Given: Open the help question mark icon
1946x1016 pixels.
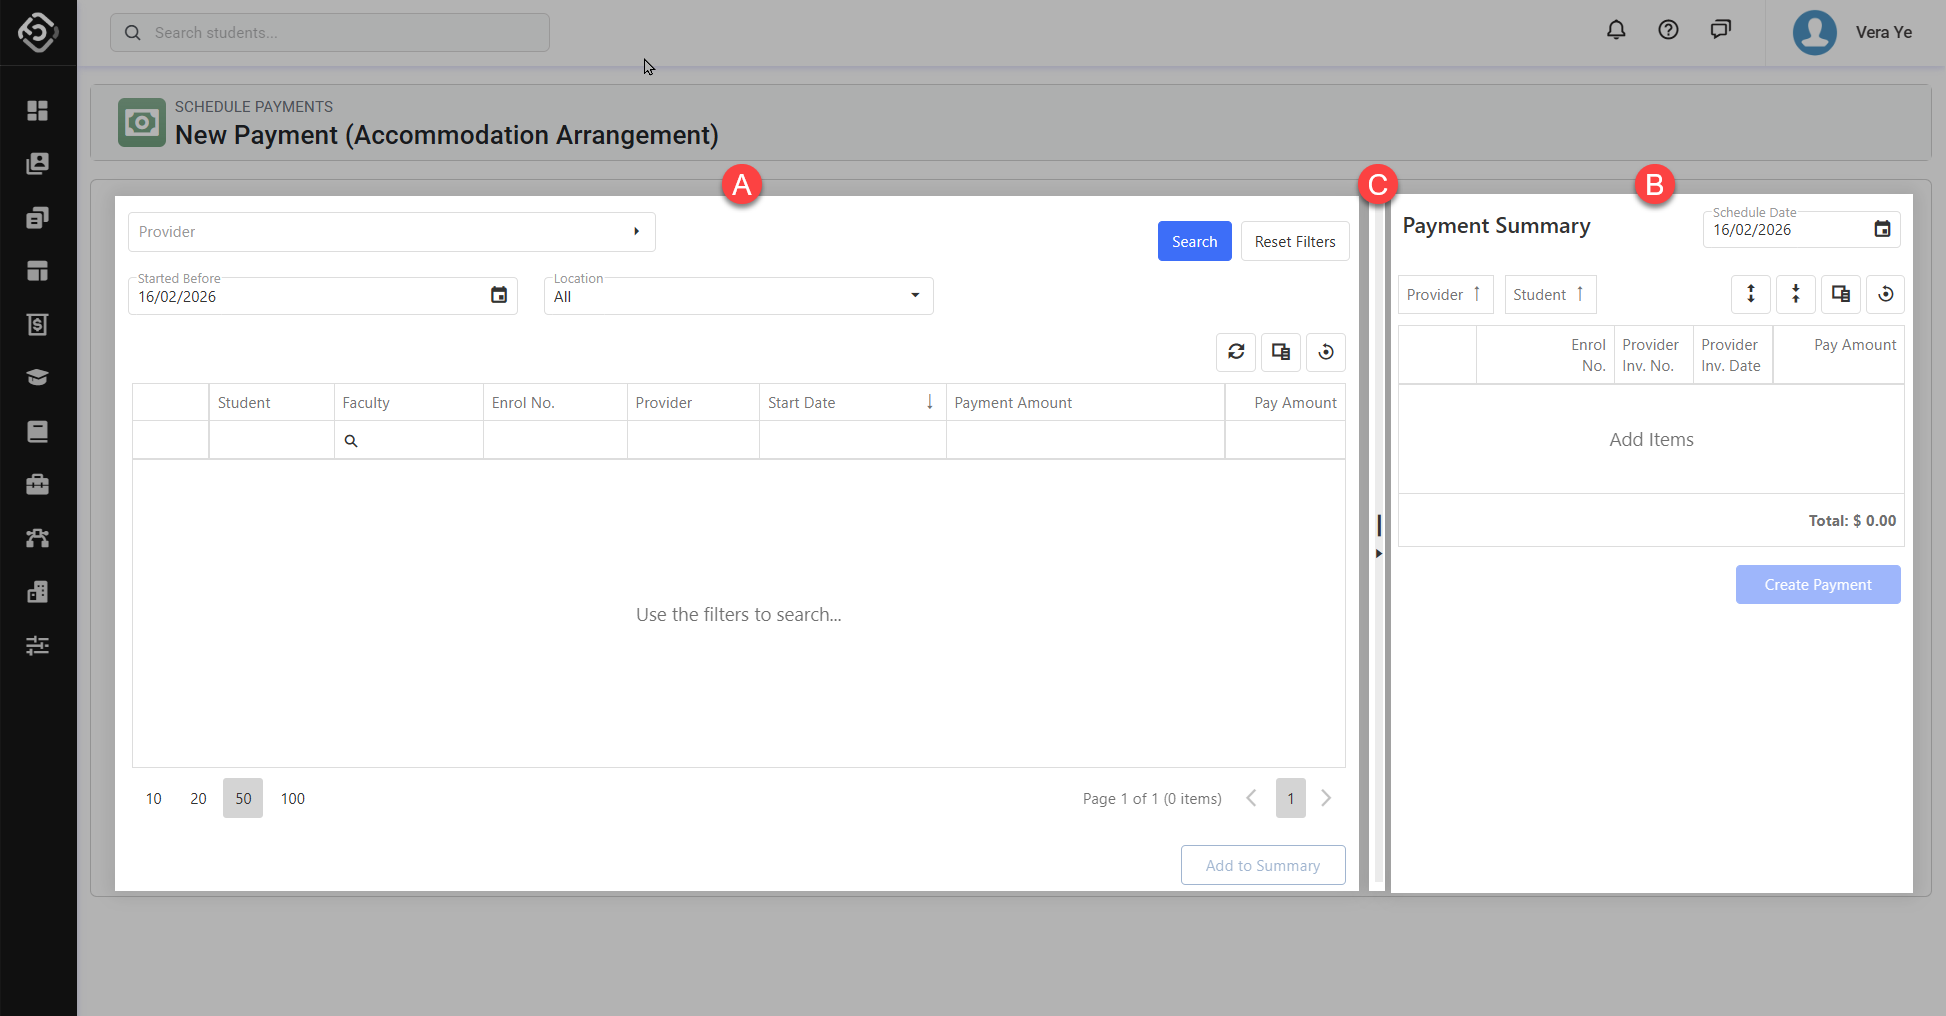Looking at the screenshot, I should point(1668,30).
